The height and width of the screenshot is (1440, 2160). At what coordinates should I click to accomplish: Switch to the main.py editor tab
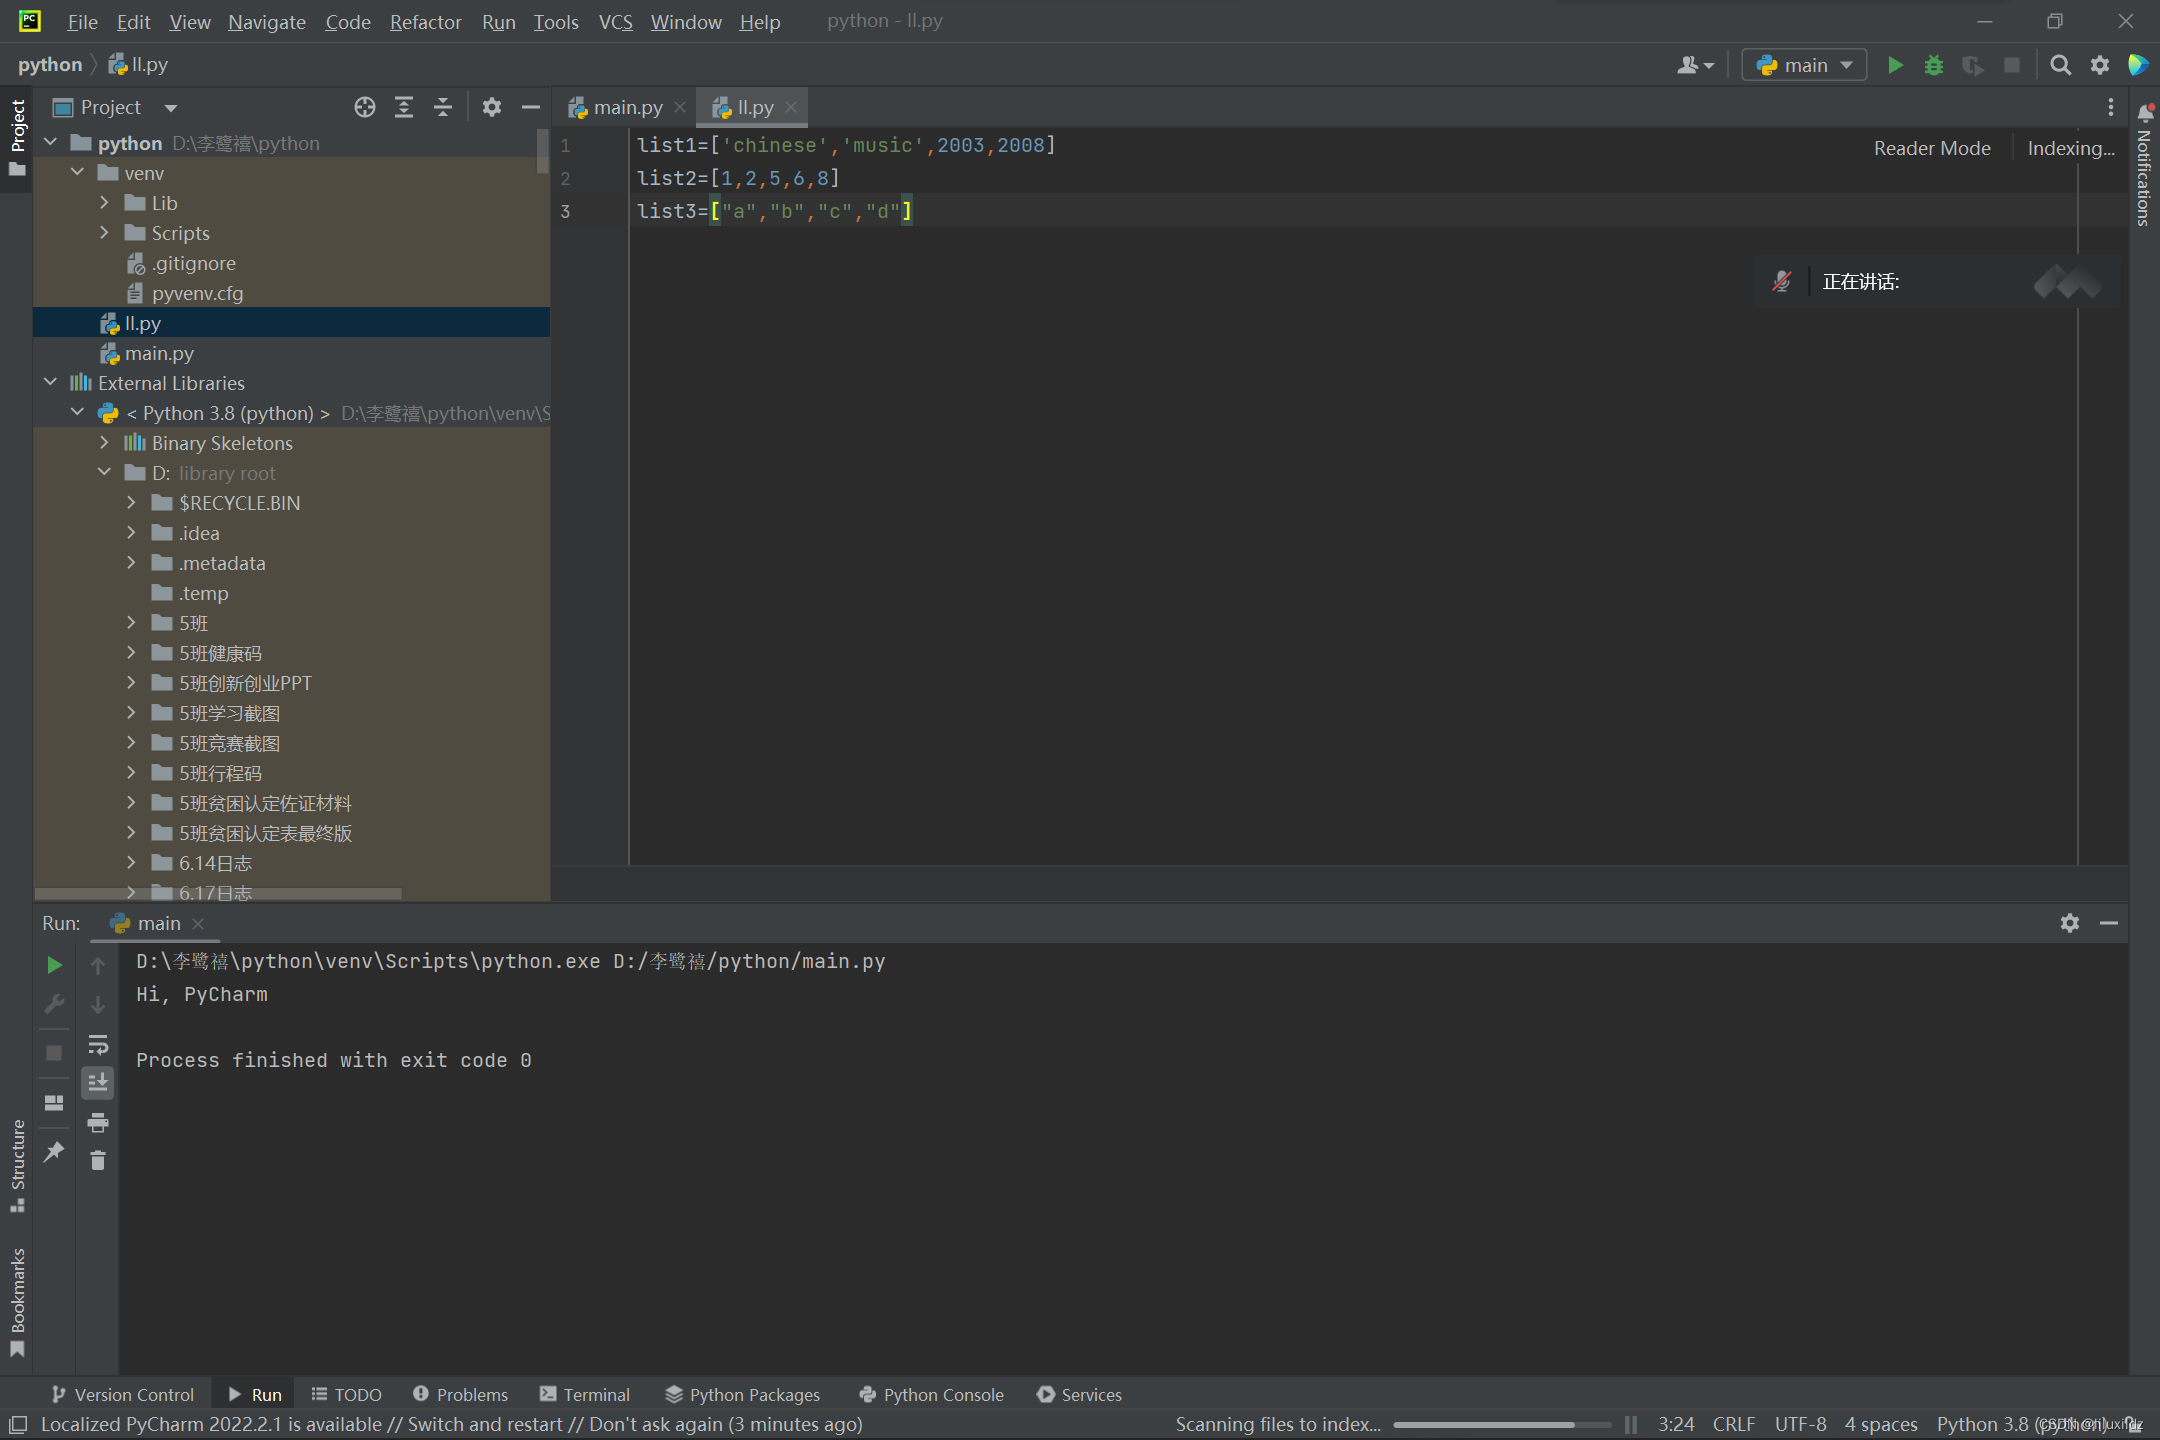(626, 107)
